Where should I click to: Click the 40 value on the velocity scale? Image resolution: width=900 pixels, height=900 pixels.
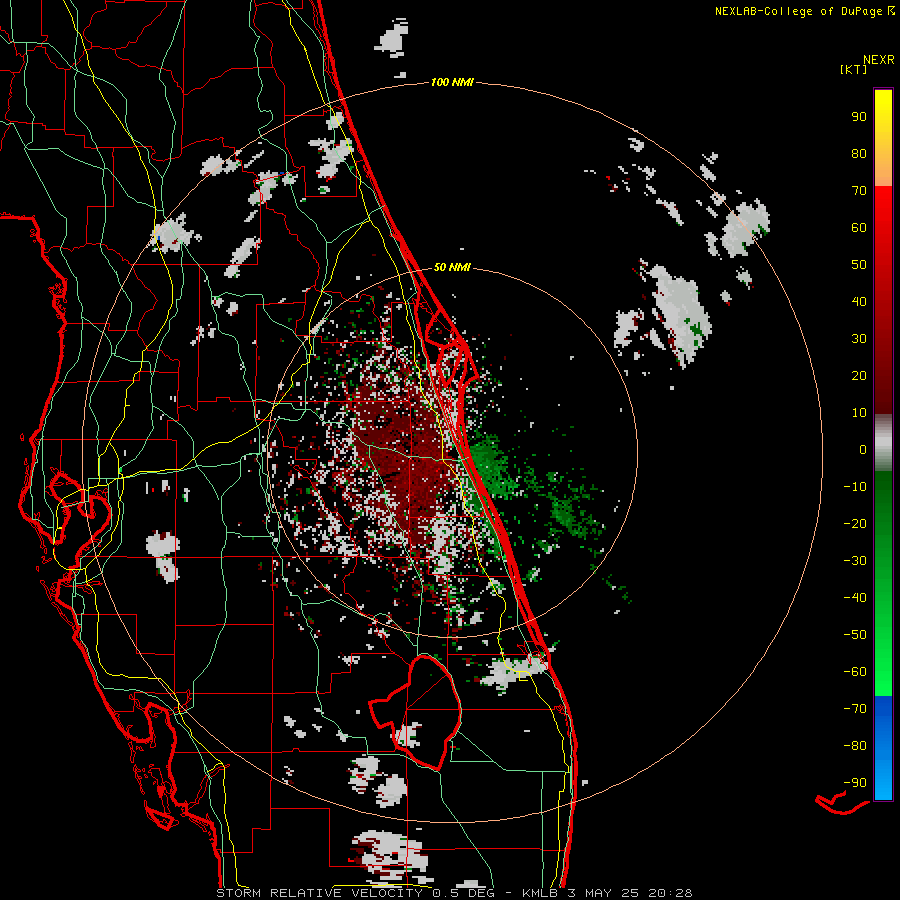pos(859,302)
